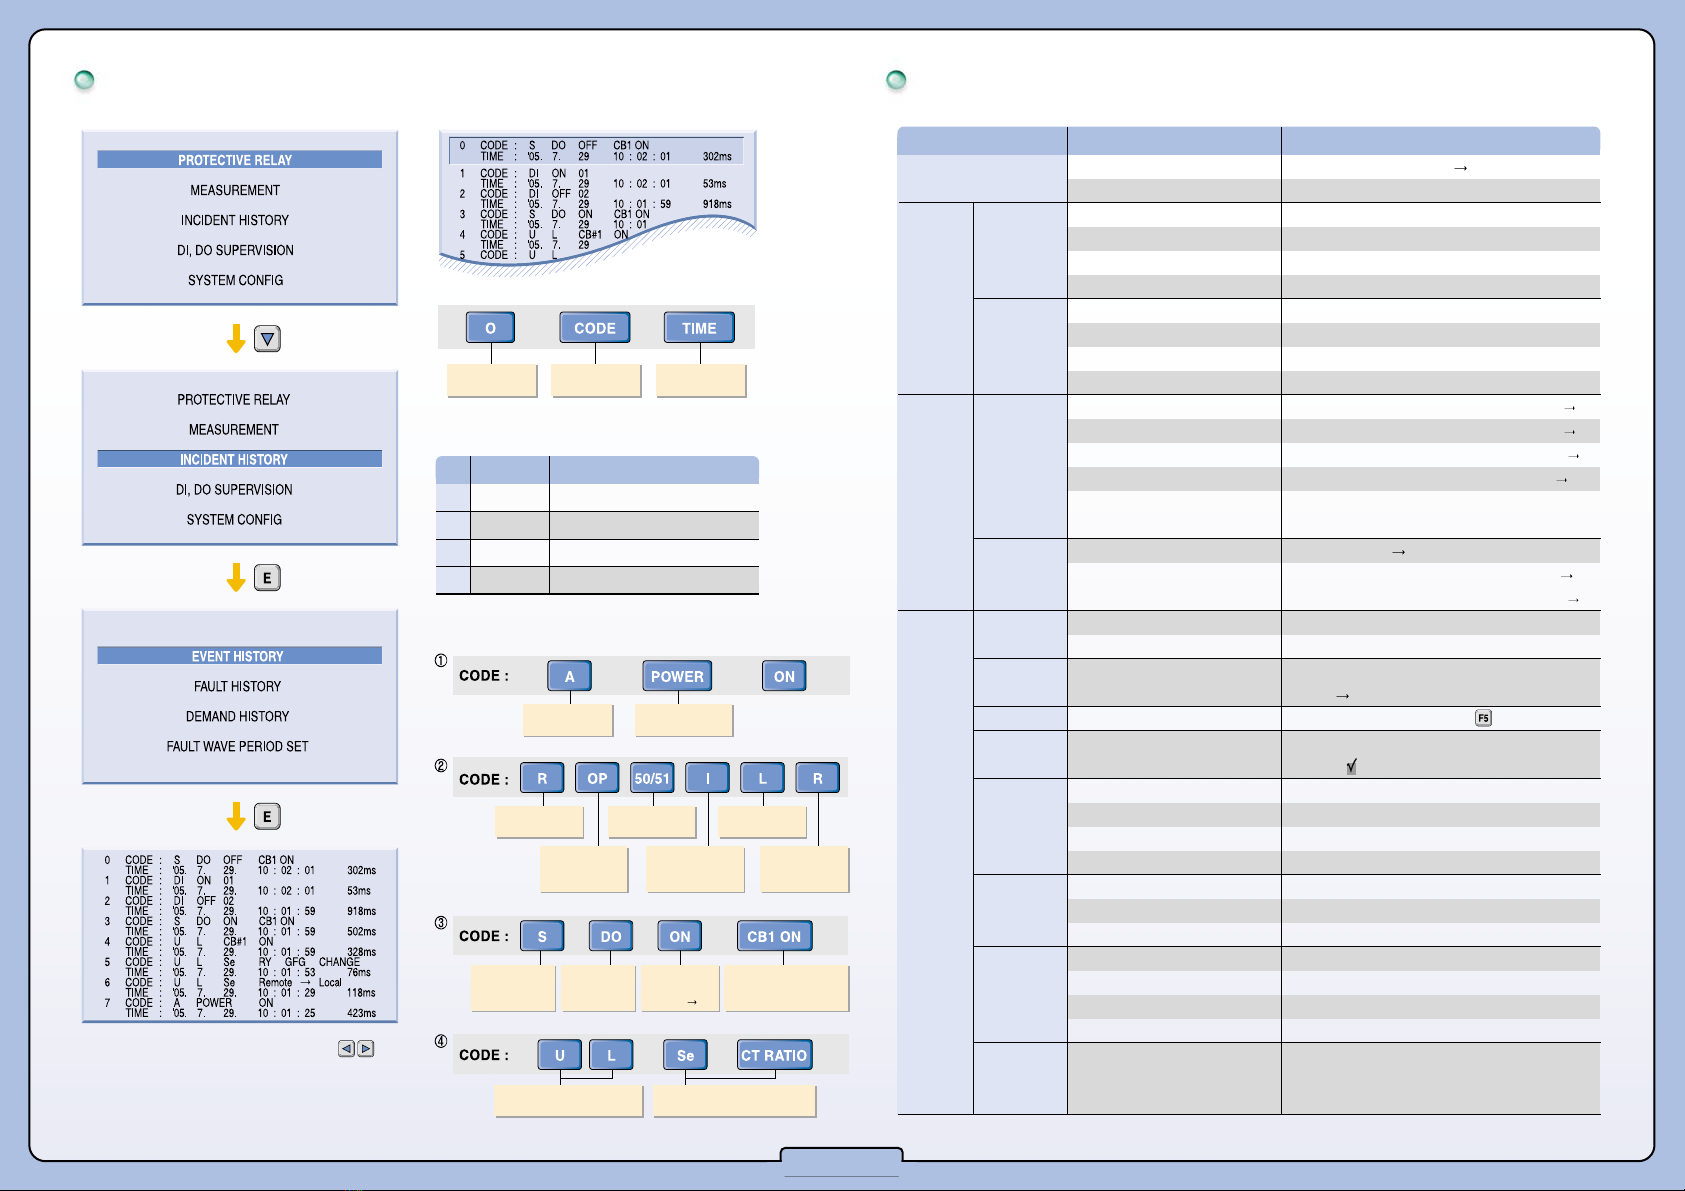1685x1191 pixels.
Task: Click the E key below the INCIDENT HISTORY menu
Action: click(x=267, y=578)
